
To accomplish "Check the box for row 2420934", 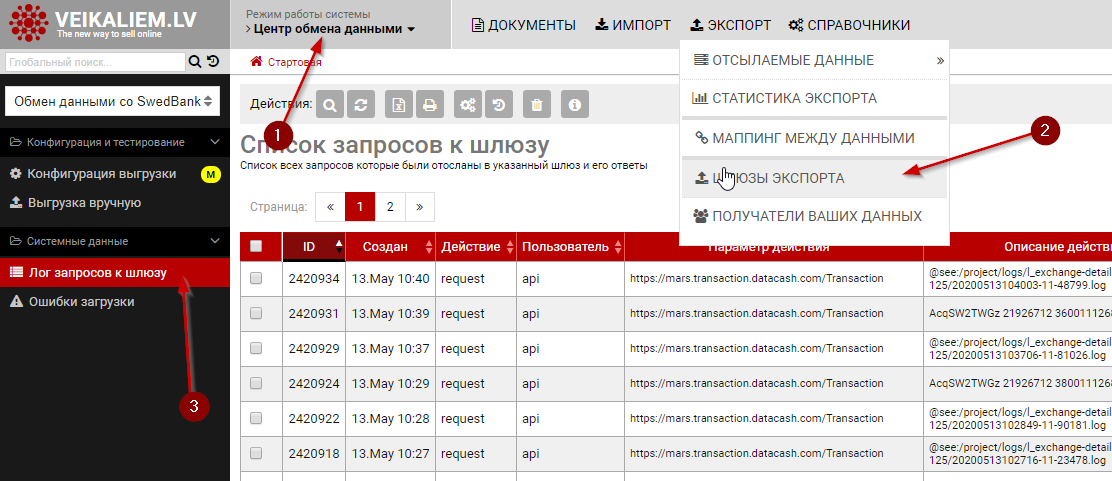I will (256, 279).
